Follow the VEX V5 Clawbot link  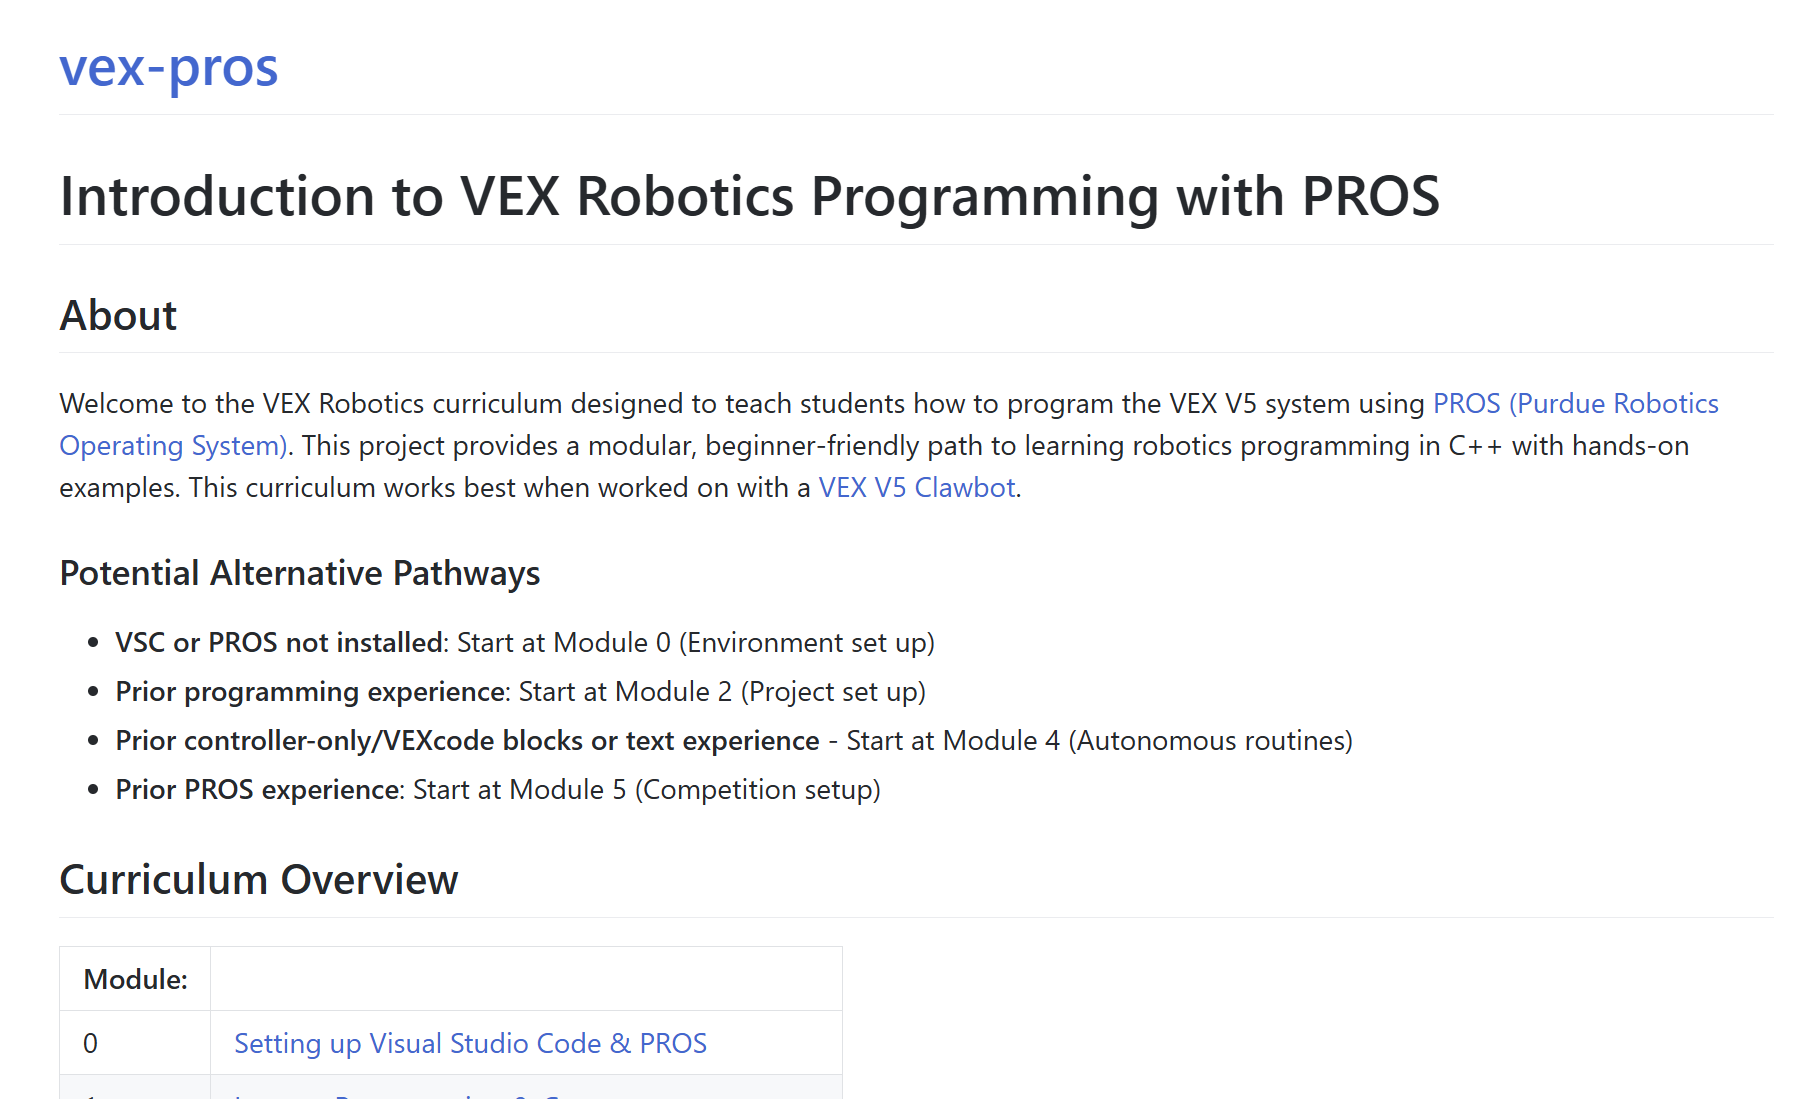point(916,487)
